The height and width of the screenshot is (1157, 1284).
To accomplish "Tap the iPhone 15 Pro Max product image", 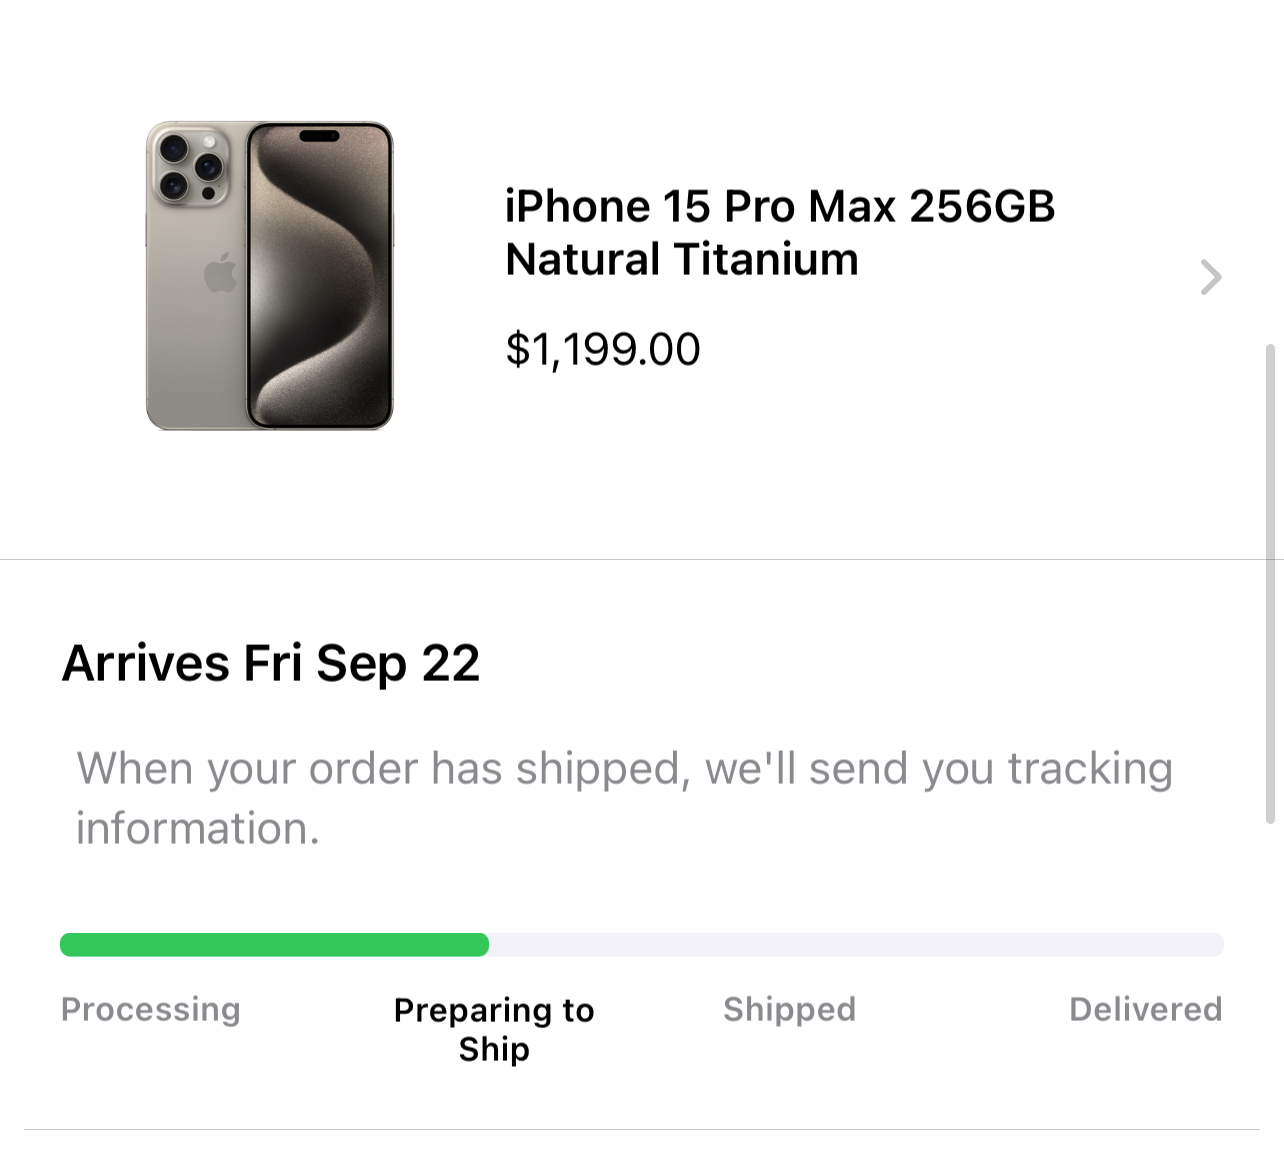I will coord(270,276).
